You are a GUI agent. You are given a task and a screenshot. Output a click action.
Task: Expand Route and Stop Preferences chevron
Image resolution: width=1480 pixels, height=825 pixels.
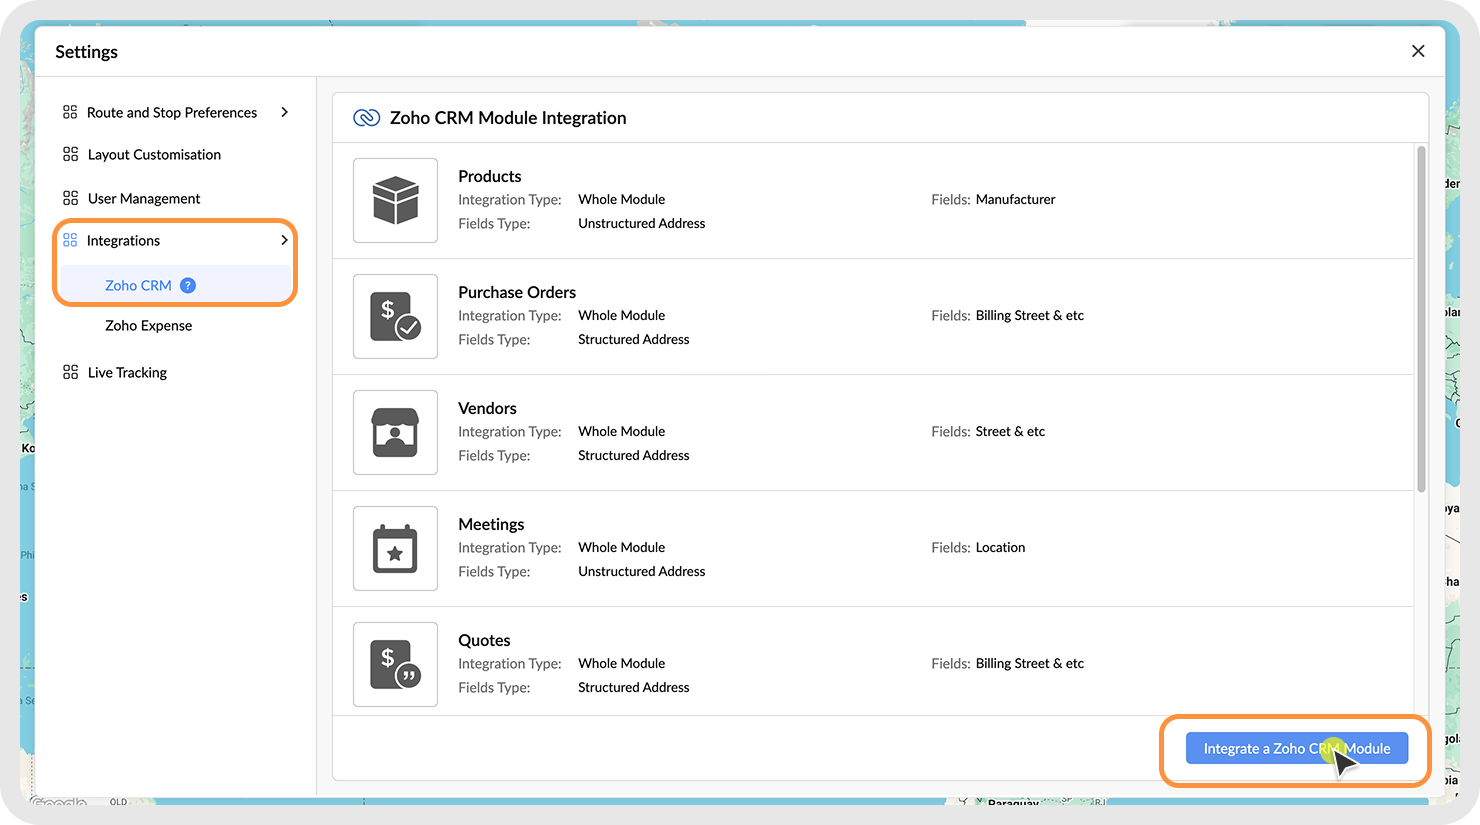[x=285, y=112]
